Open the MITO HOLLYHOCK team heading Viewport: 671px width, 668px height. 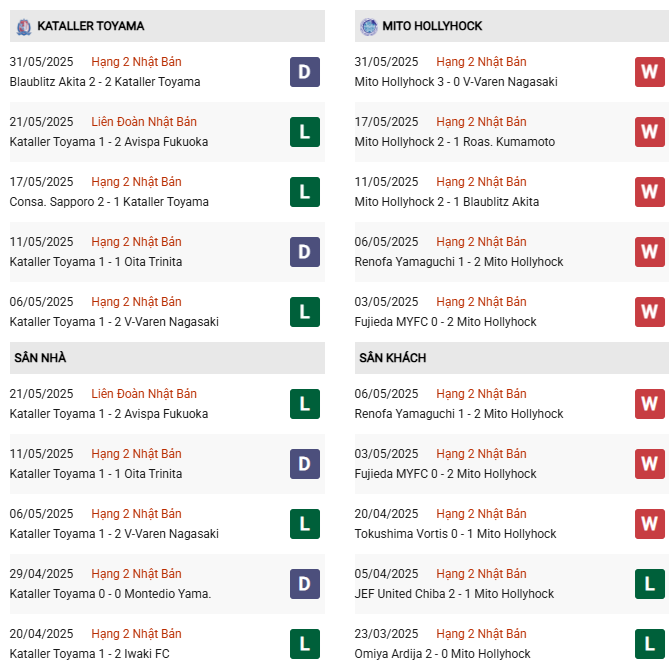pyautogui.click(x=432, y=26)
